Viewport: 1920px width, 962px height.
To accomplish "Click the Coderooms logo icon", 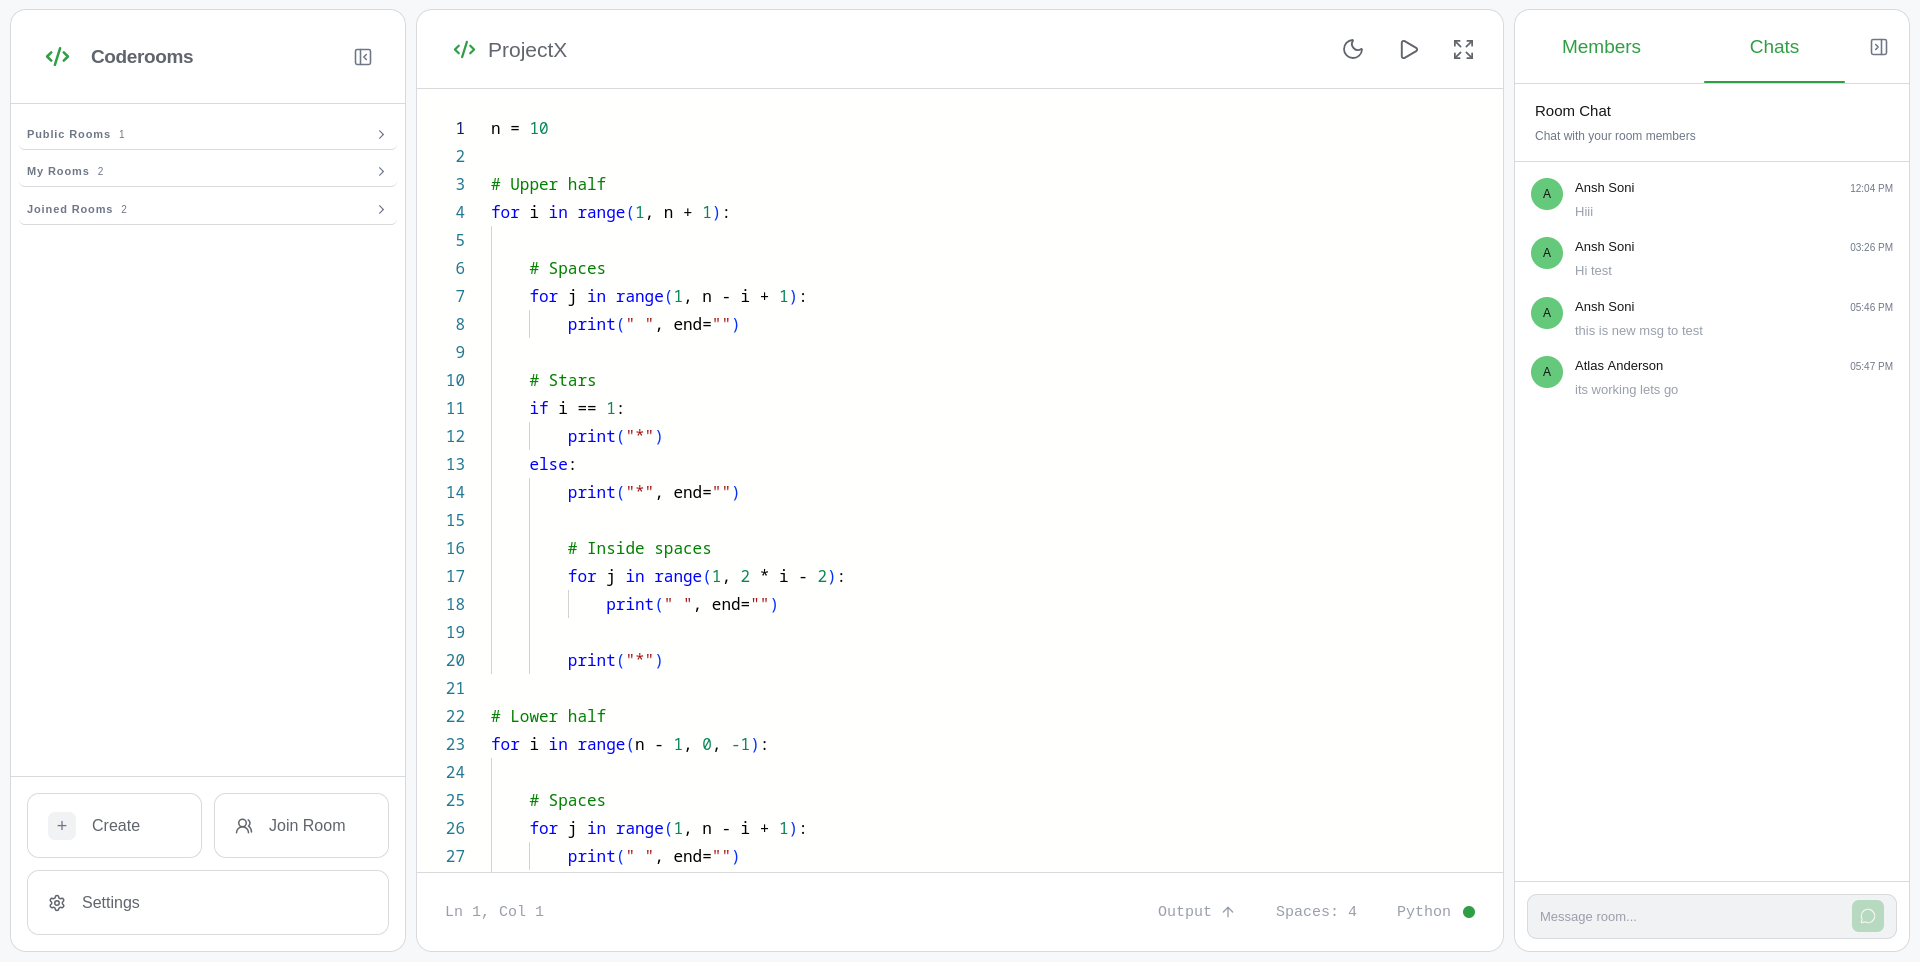I will pyautogui.click(x=58, y=57).
